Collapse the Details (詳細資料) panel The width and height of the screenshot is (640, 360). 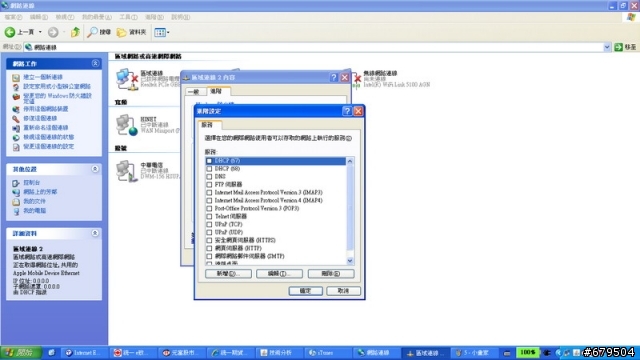click(95, 233)
